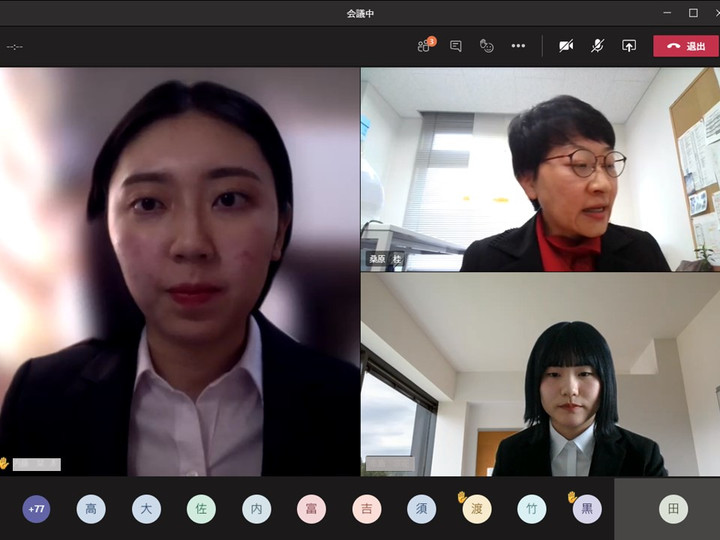Select participant 黒 with raised hand

(587, 509)
